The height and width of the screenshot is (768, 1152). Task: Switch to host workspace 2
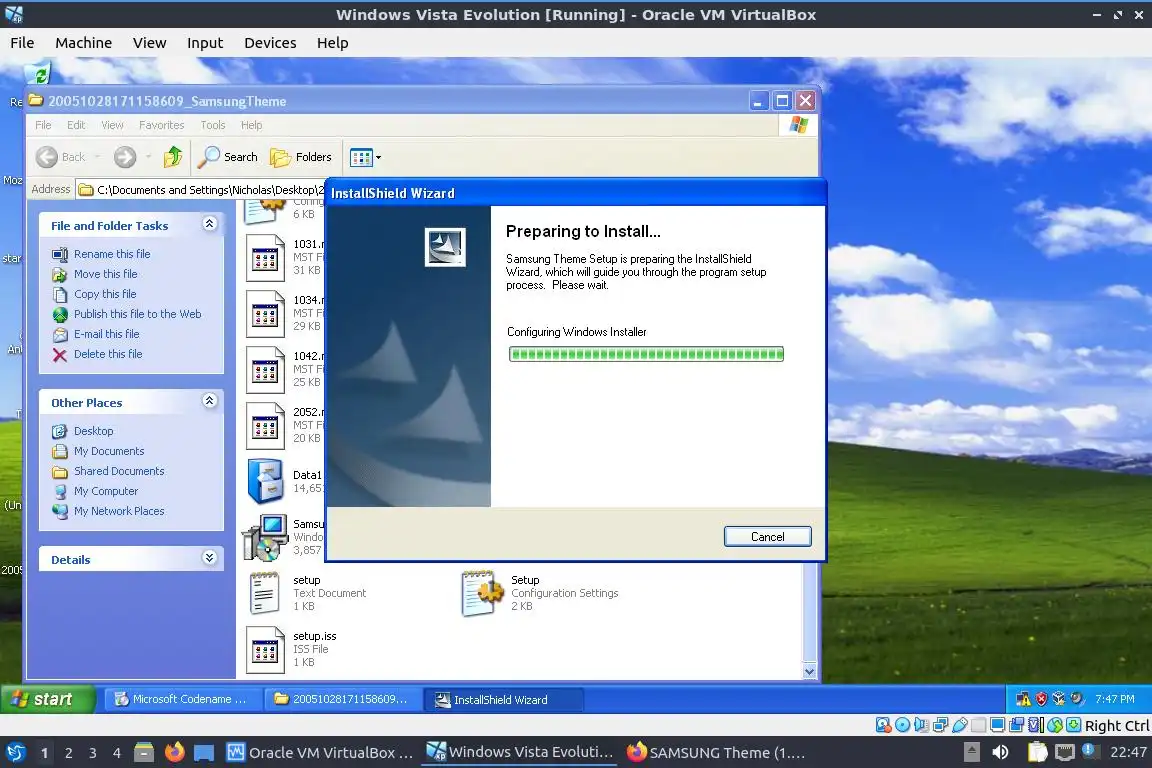[68, 753]
